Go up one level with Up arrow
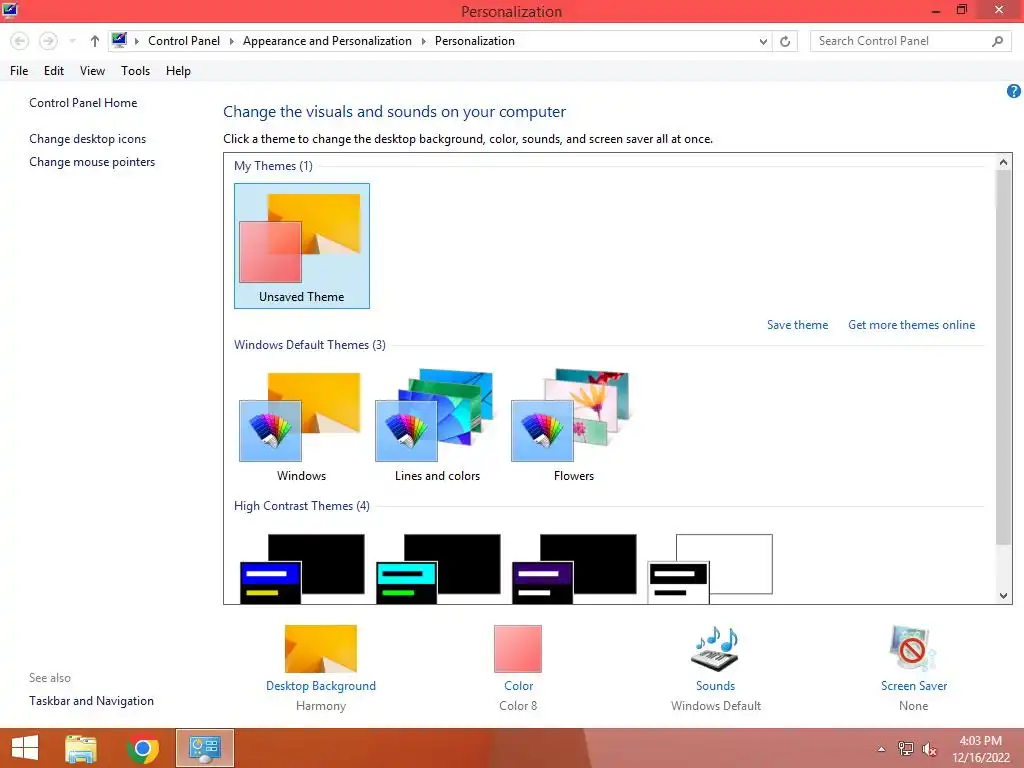This screenshot has height=768, width=1024. pyautogui.click(x=95, y=41)
